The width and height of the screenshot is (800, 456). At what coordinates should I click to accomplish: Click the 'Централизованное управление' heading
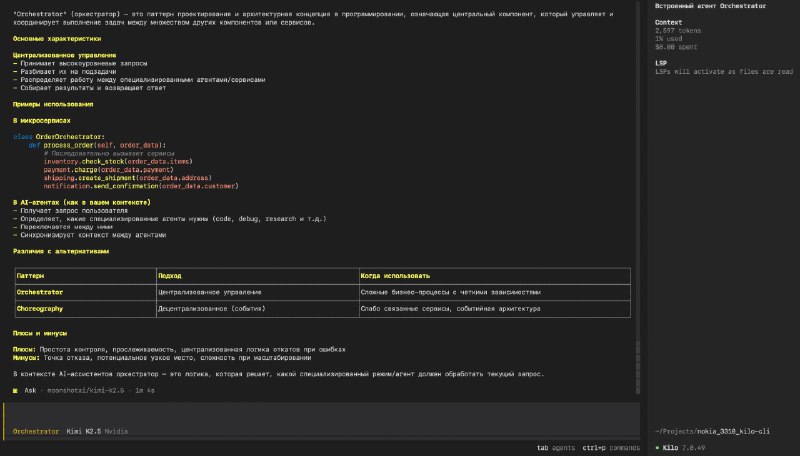click(x=64, y=55)
